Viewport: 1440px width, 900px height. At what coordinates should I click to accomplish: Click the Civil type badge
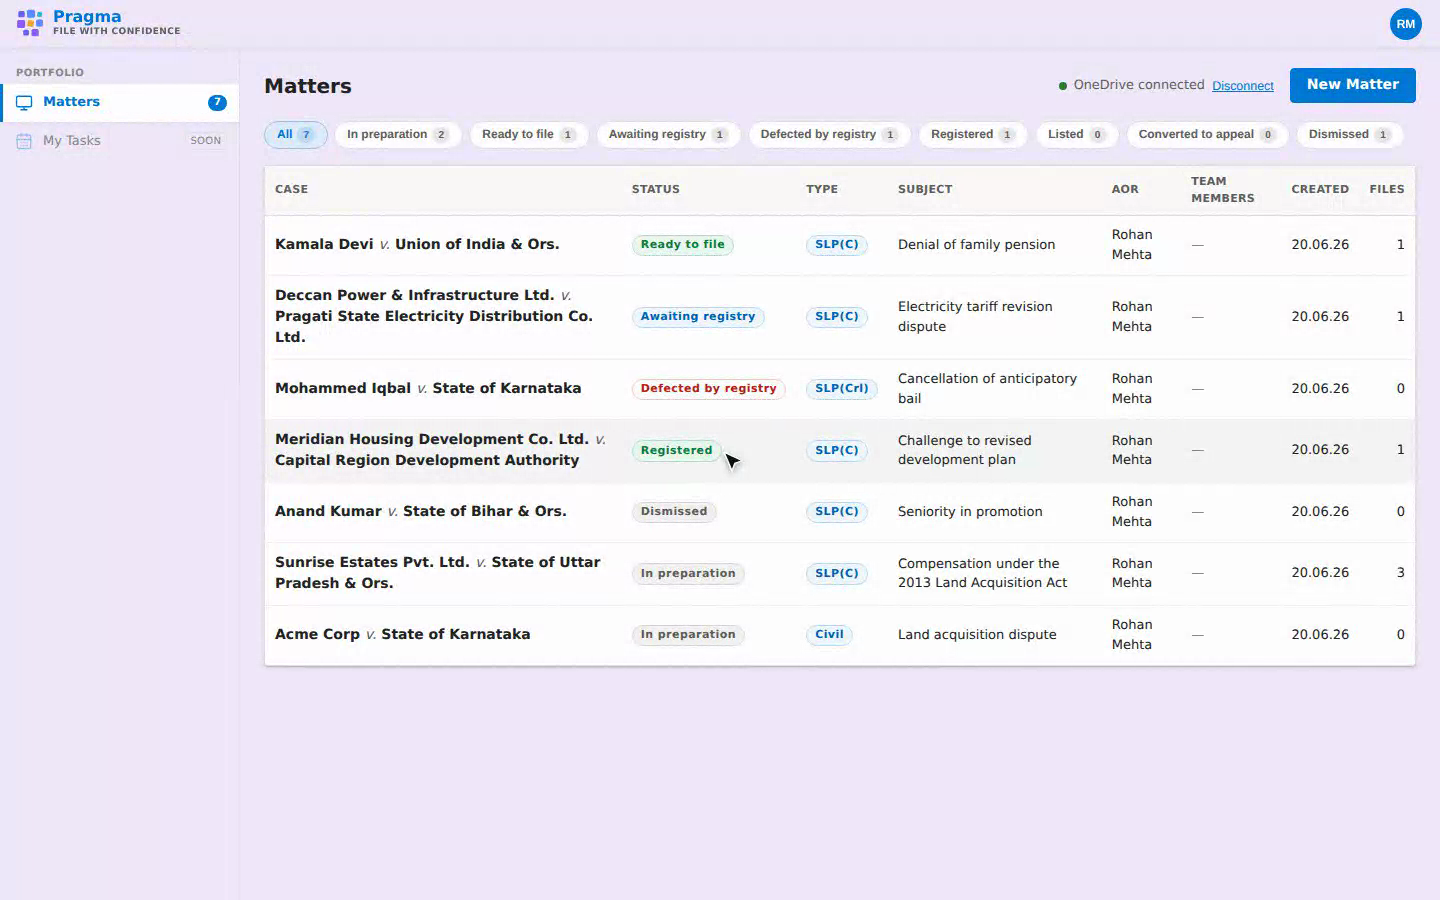829,634
